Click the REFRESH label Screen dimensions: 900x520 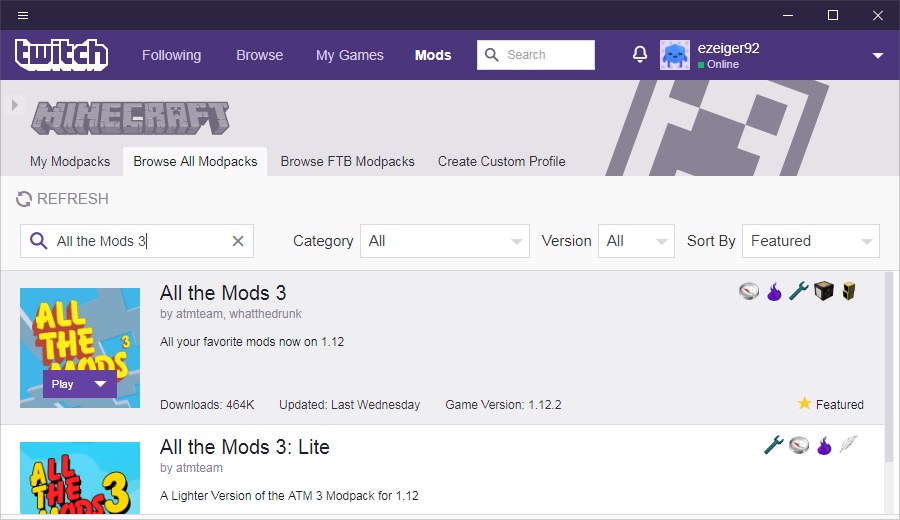click(73, 199)
